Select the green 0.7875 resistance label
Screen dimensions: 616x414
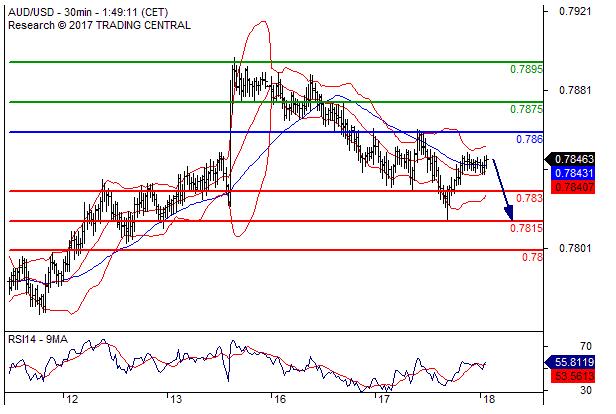(526, 109)
